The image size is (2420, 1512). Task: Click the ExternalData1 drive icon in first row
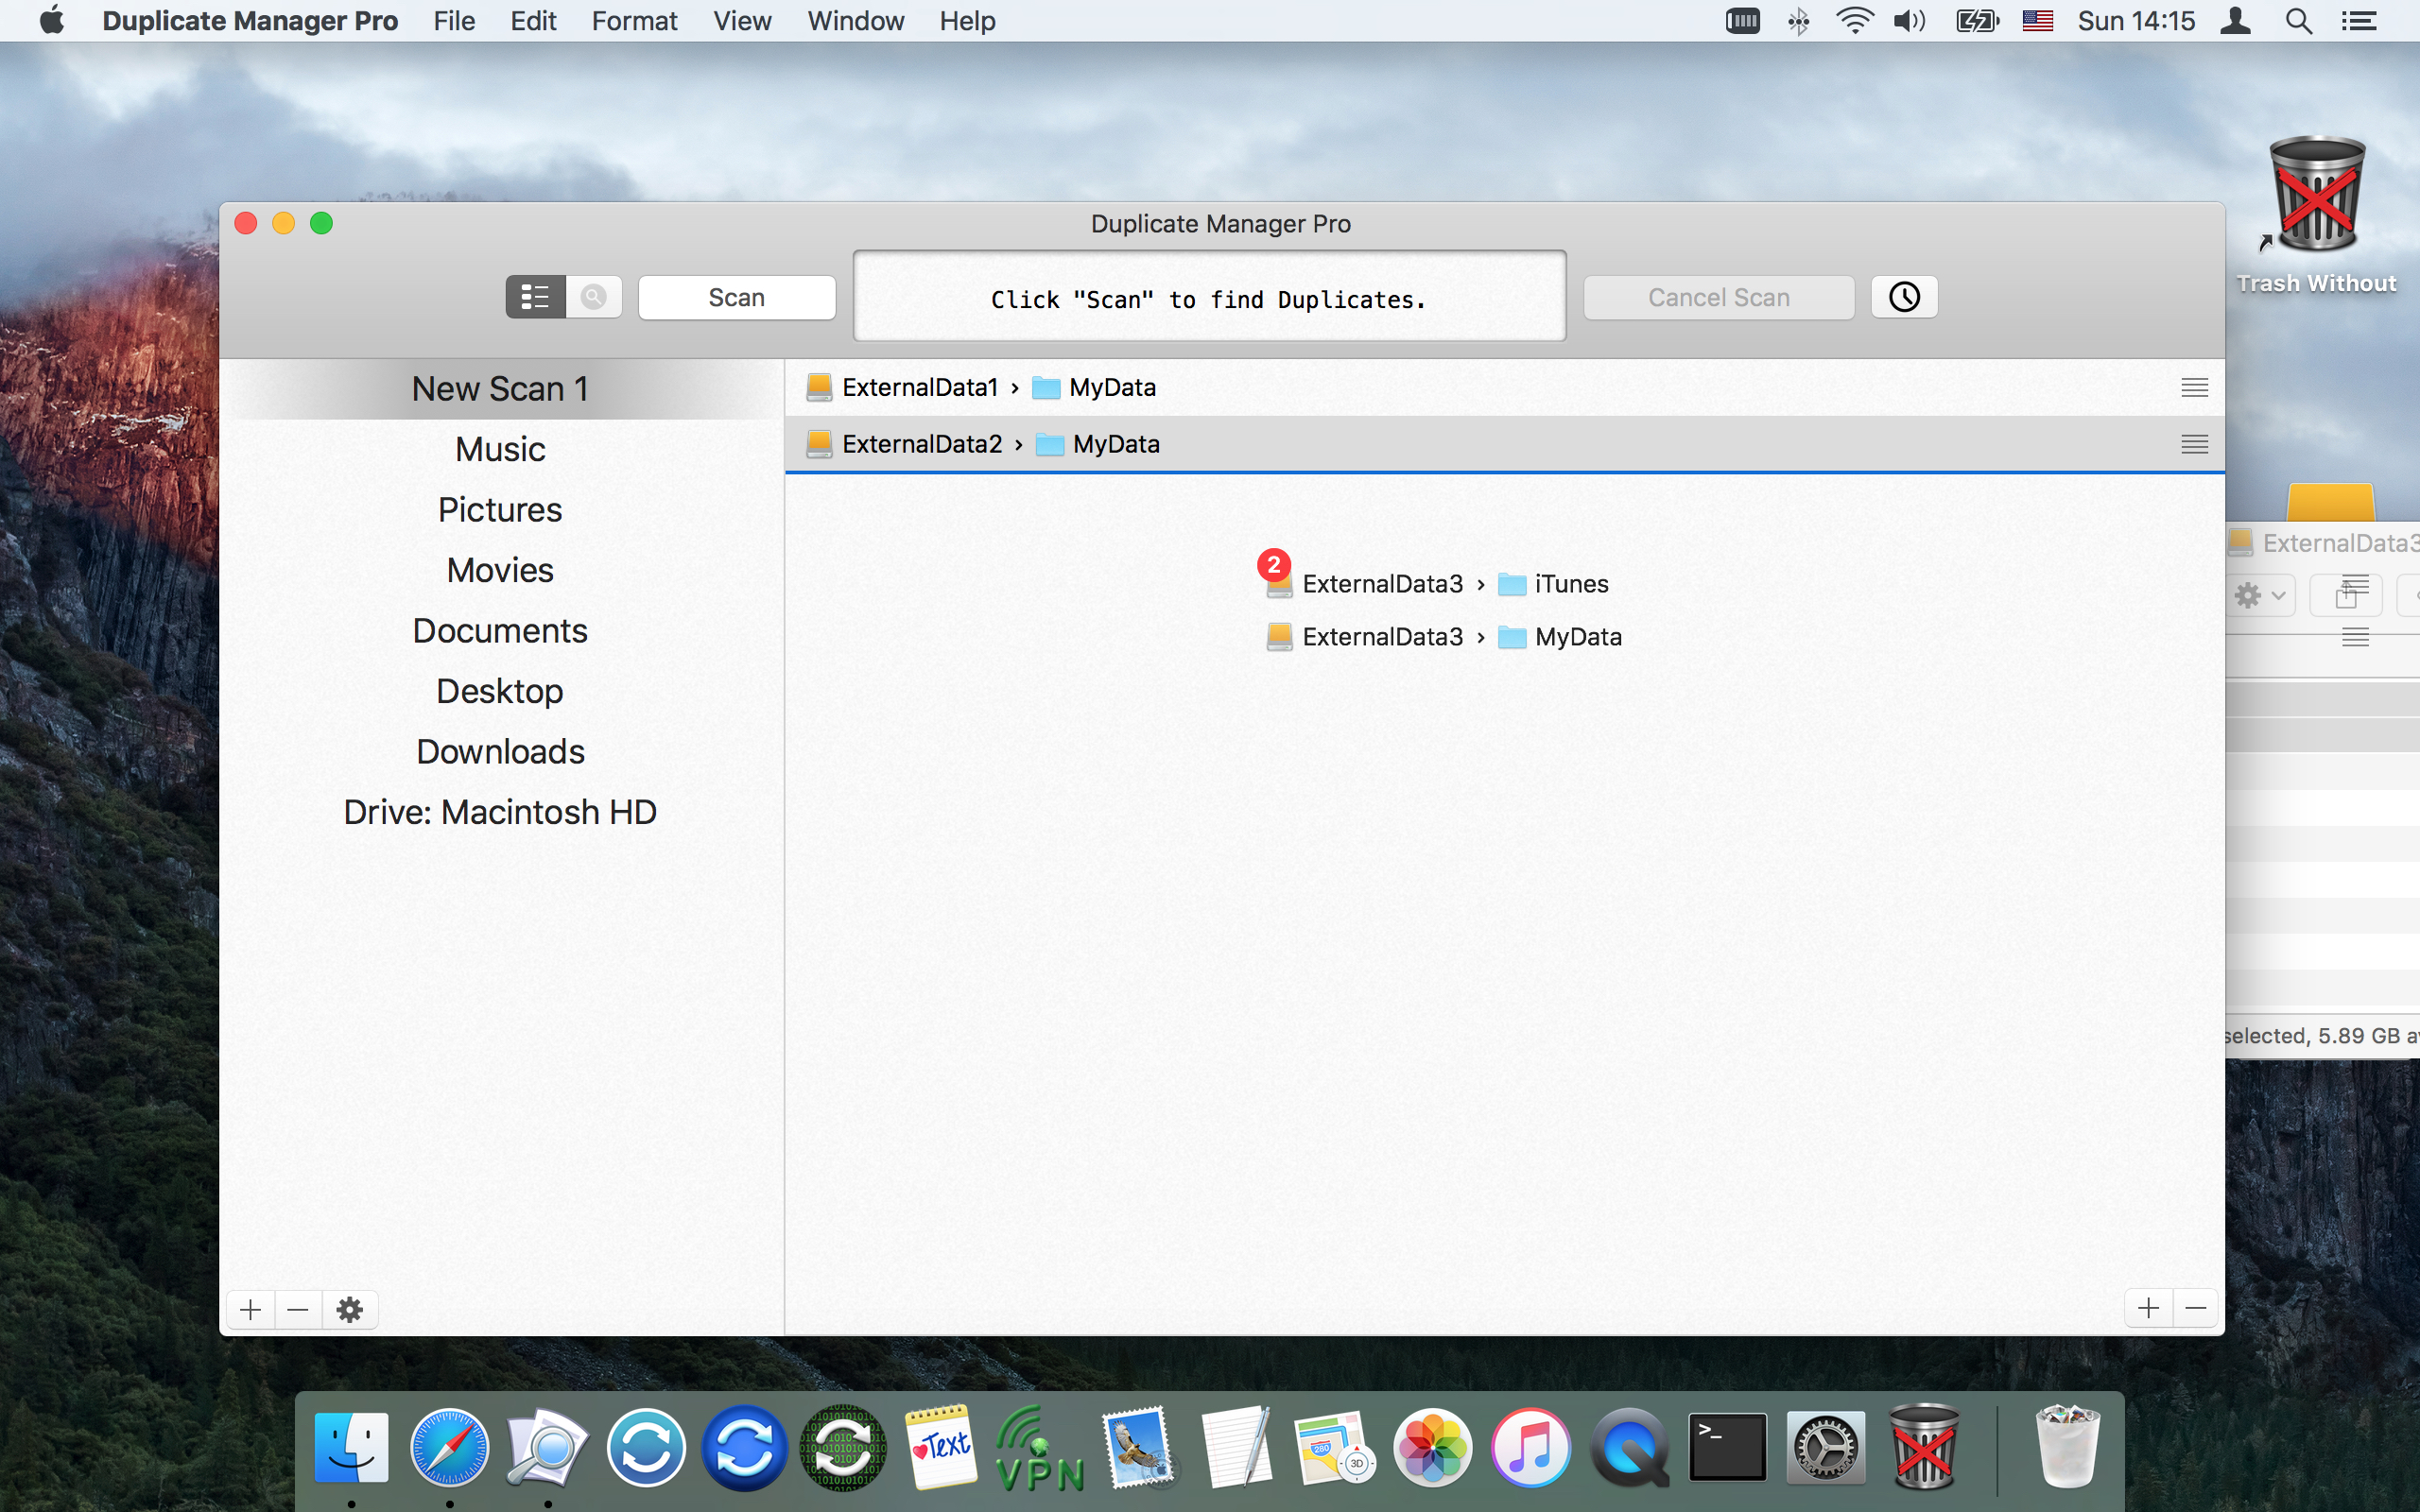(x=819, y=387)
